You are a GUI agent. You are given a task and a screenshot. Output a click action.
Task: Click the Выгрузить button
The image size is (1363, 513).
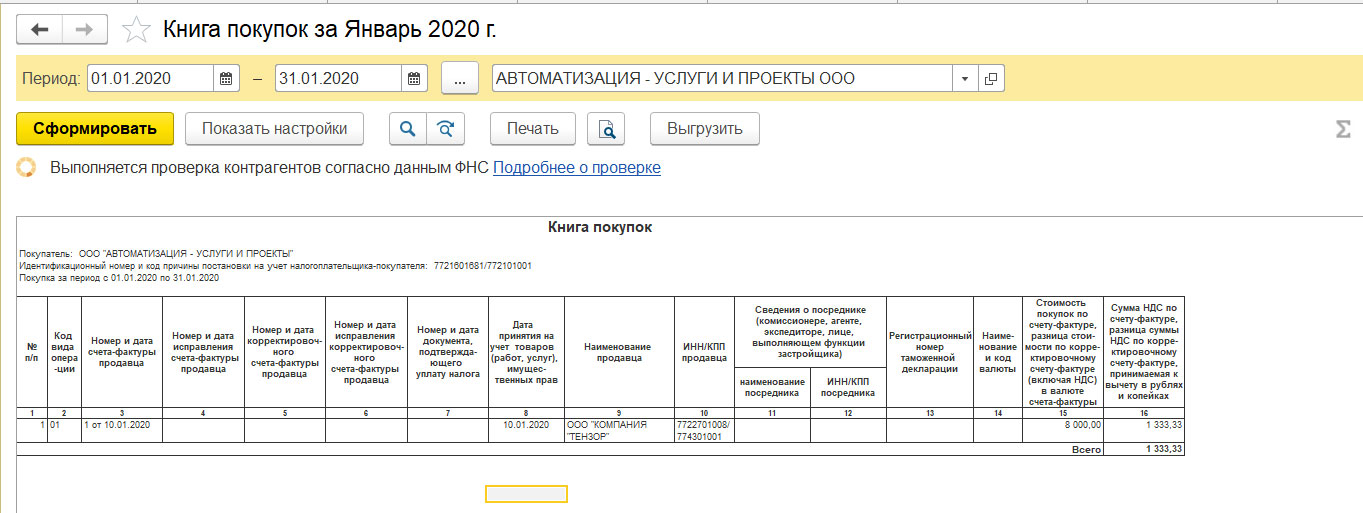pyautogui.click(x=704, y=129)
